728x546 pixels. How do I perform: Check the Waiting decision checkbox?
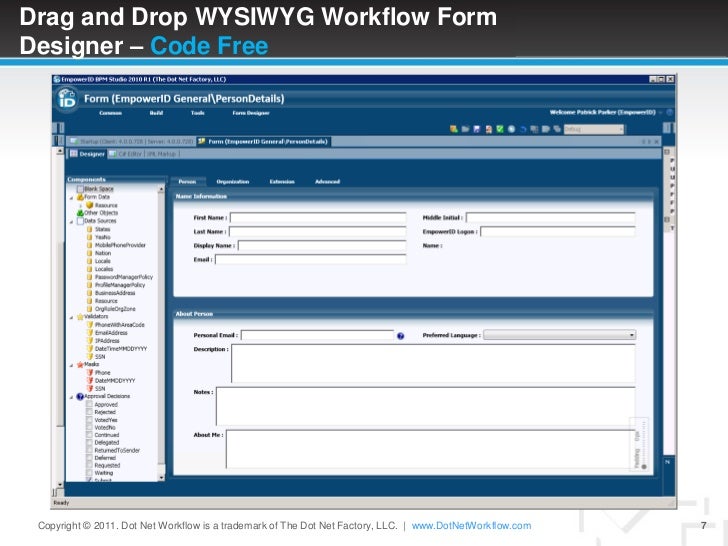point(89,473)
